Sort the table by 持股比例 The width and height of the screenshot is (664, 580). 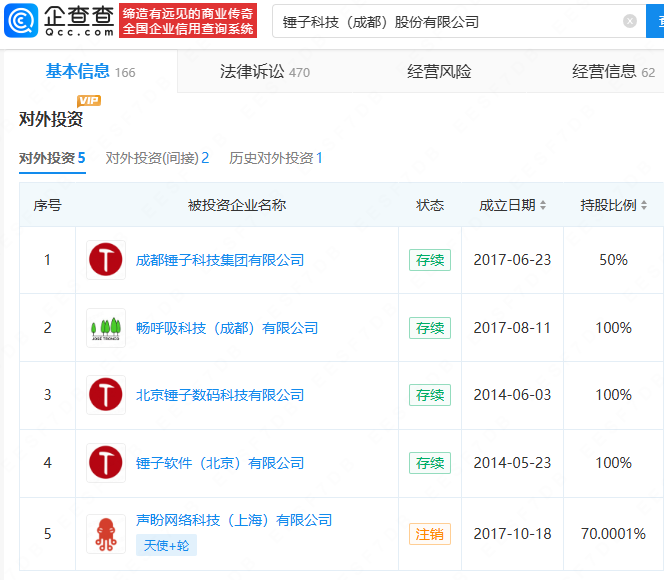[614, 205]
